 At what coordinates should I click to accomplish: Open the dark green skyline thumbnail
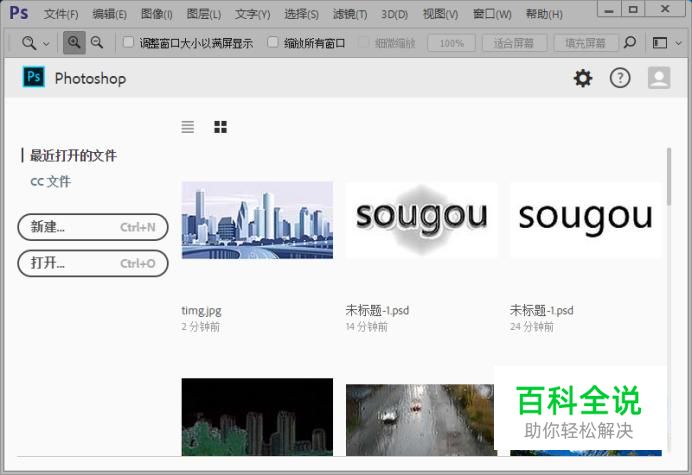(257, 417)
